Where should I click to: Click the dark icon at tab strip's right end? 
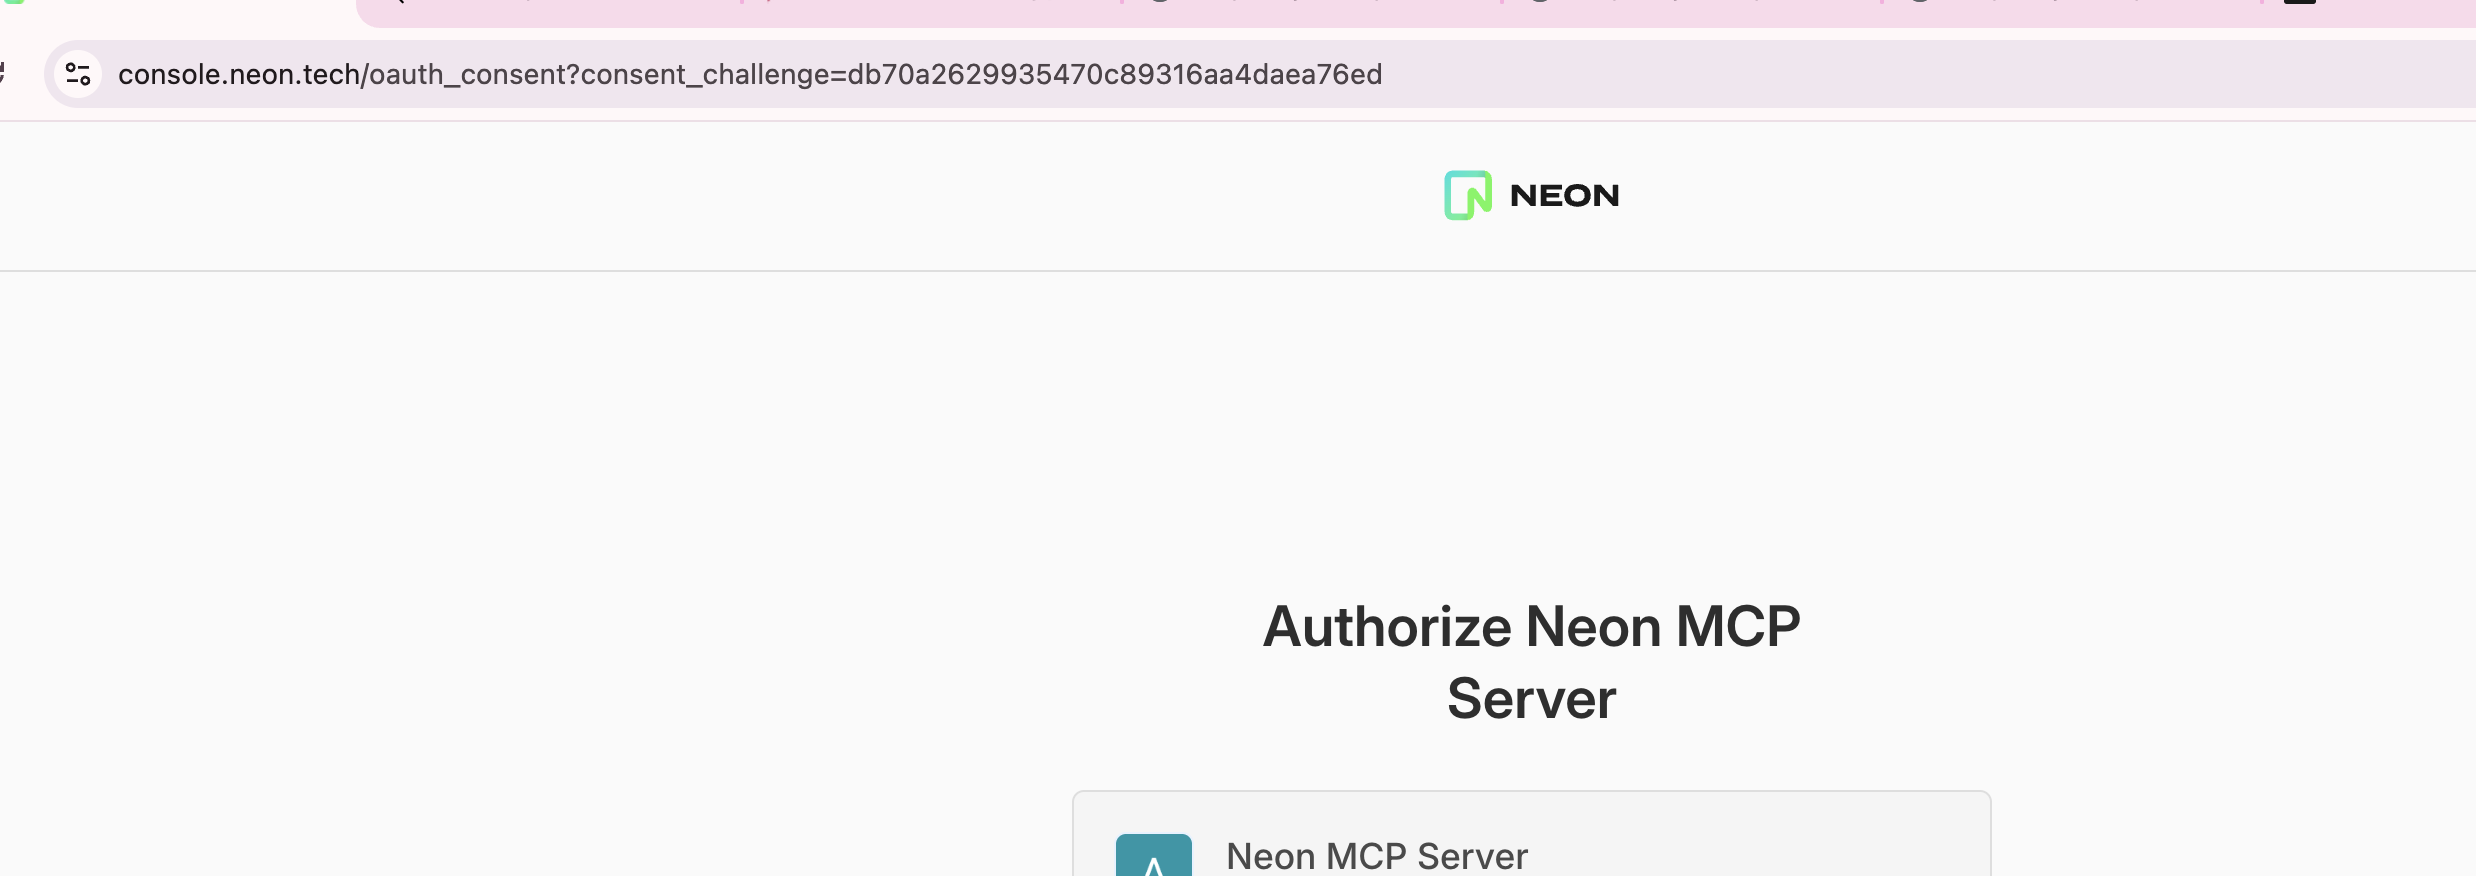[2300, 2]
